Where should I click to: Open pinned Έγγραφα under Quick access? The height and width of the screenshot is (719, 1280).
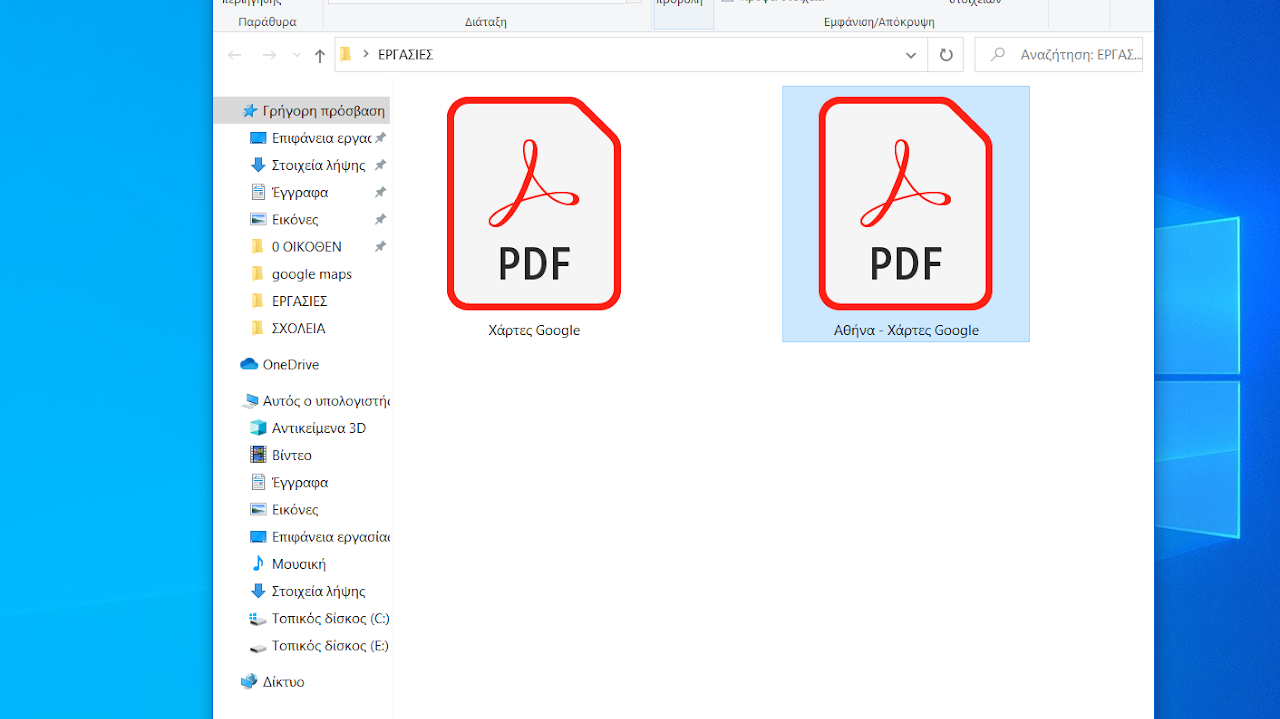click(x=290, y=192)
